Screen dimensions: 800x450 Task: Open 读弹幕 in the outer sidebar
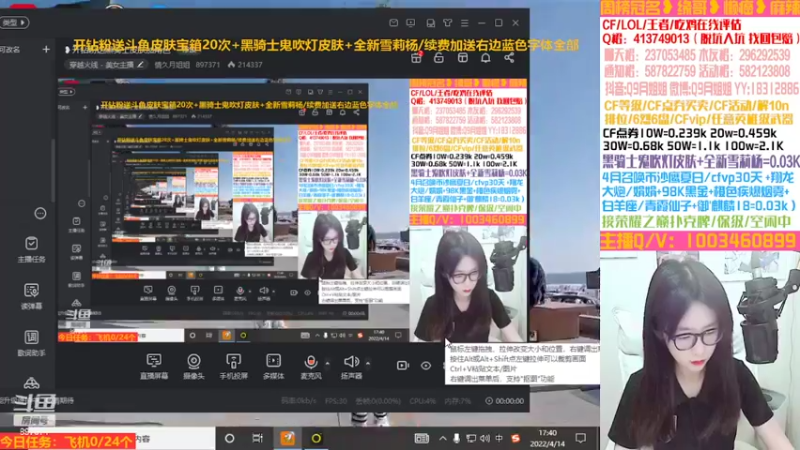pyautogui.click(x=32, y=296)
